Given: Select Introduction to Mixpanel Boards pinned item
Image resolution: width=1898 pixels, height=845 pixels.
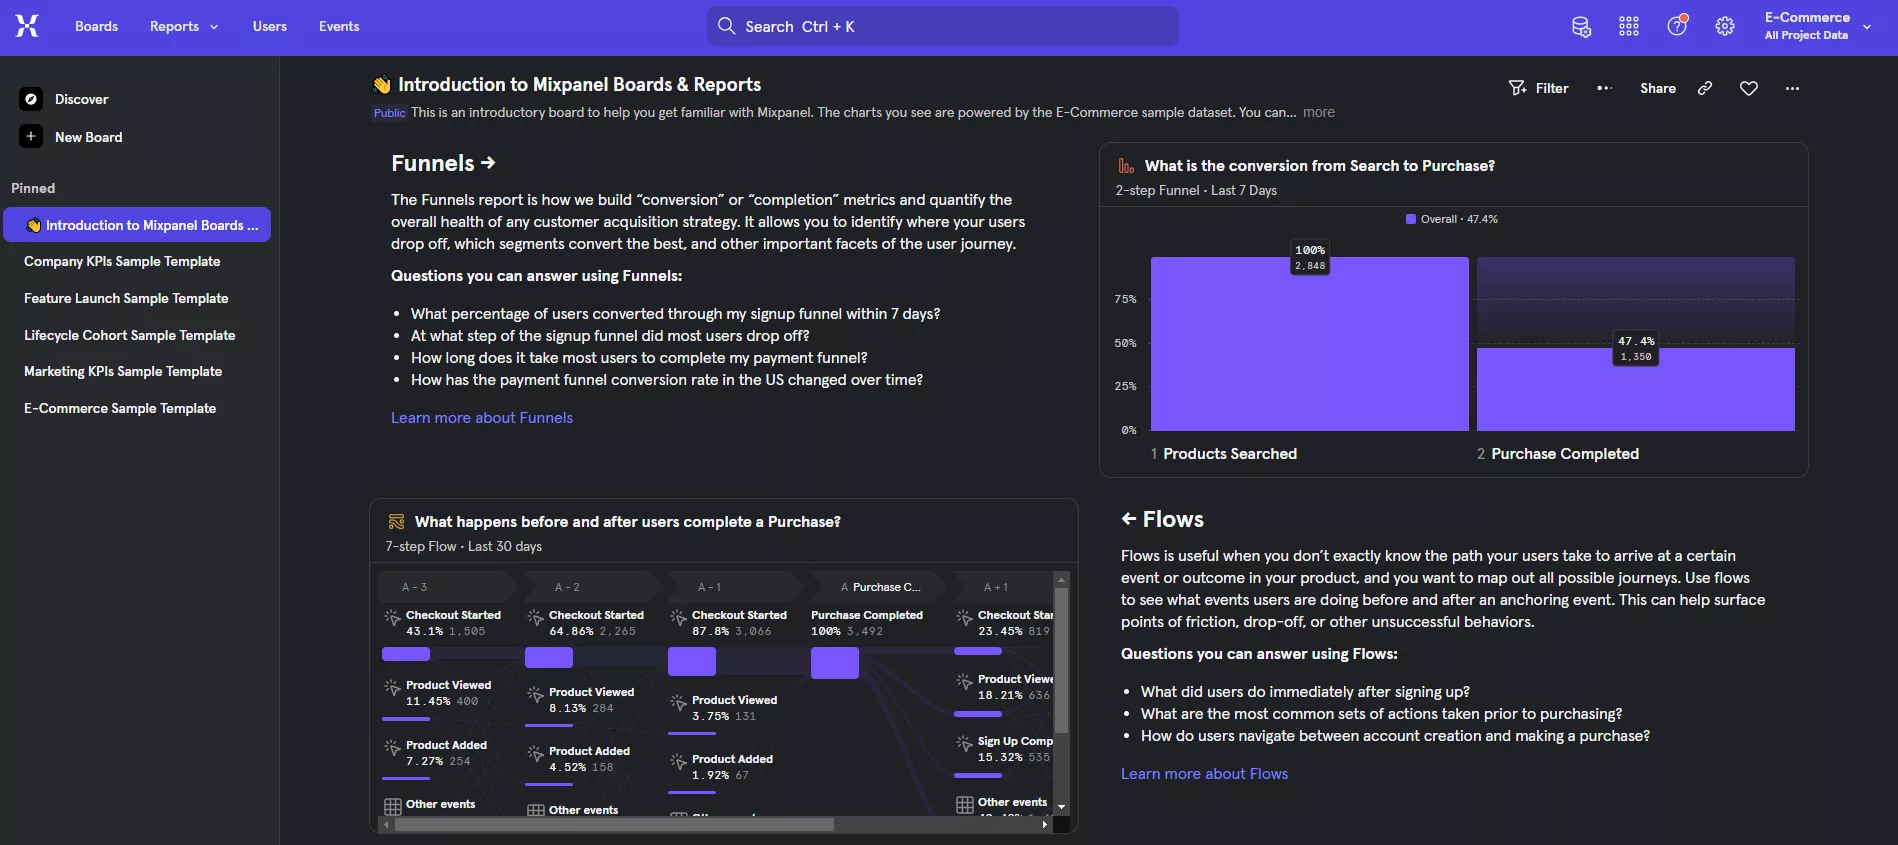Looking at the screenshot, I should point(137,225).
